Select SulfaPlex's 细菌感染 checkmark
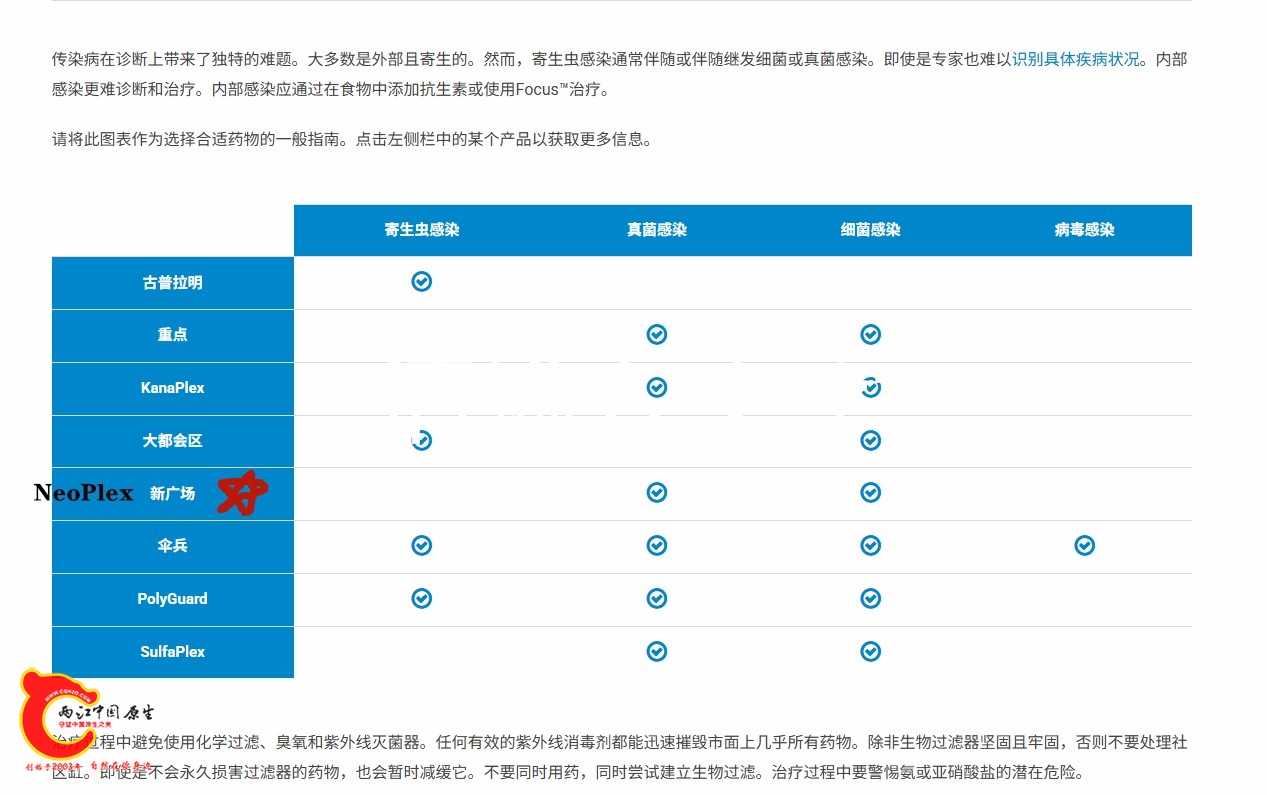 click(x=870, y=650)
